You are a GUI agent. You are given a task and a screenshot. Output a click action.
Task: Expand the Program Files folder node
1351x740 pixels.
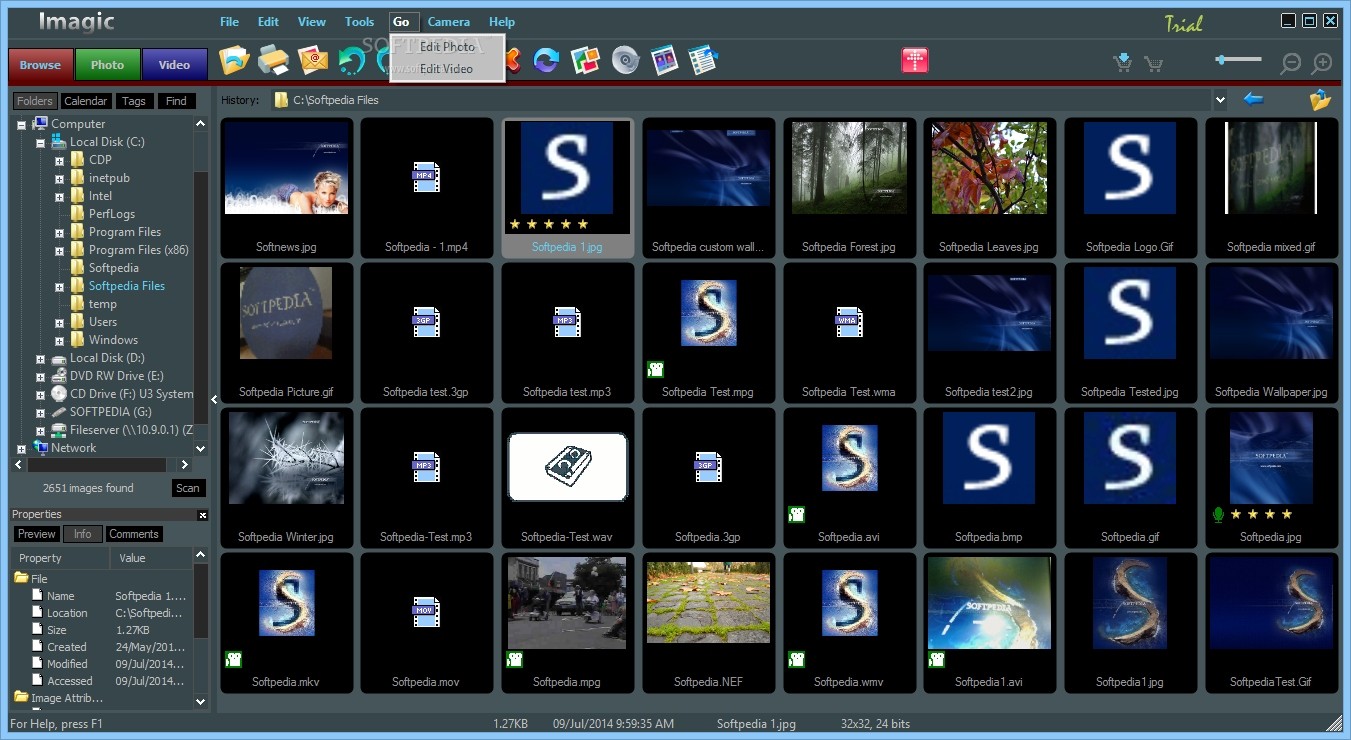[59, 232]
